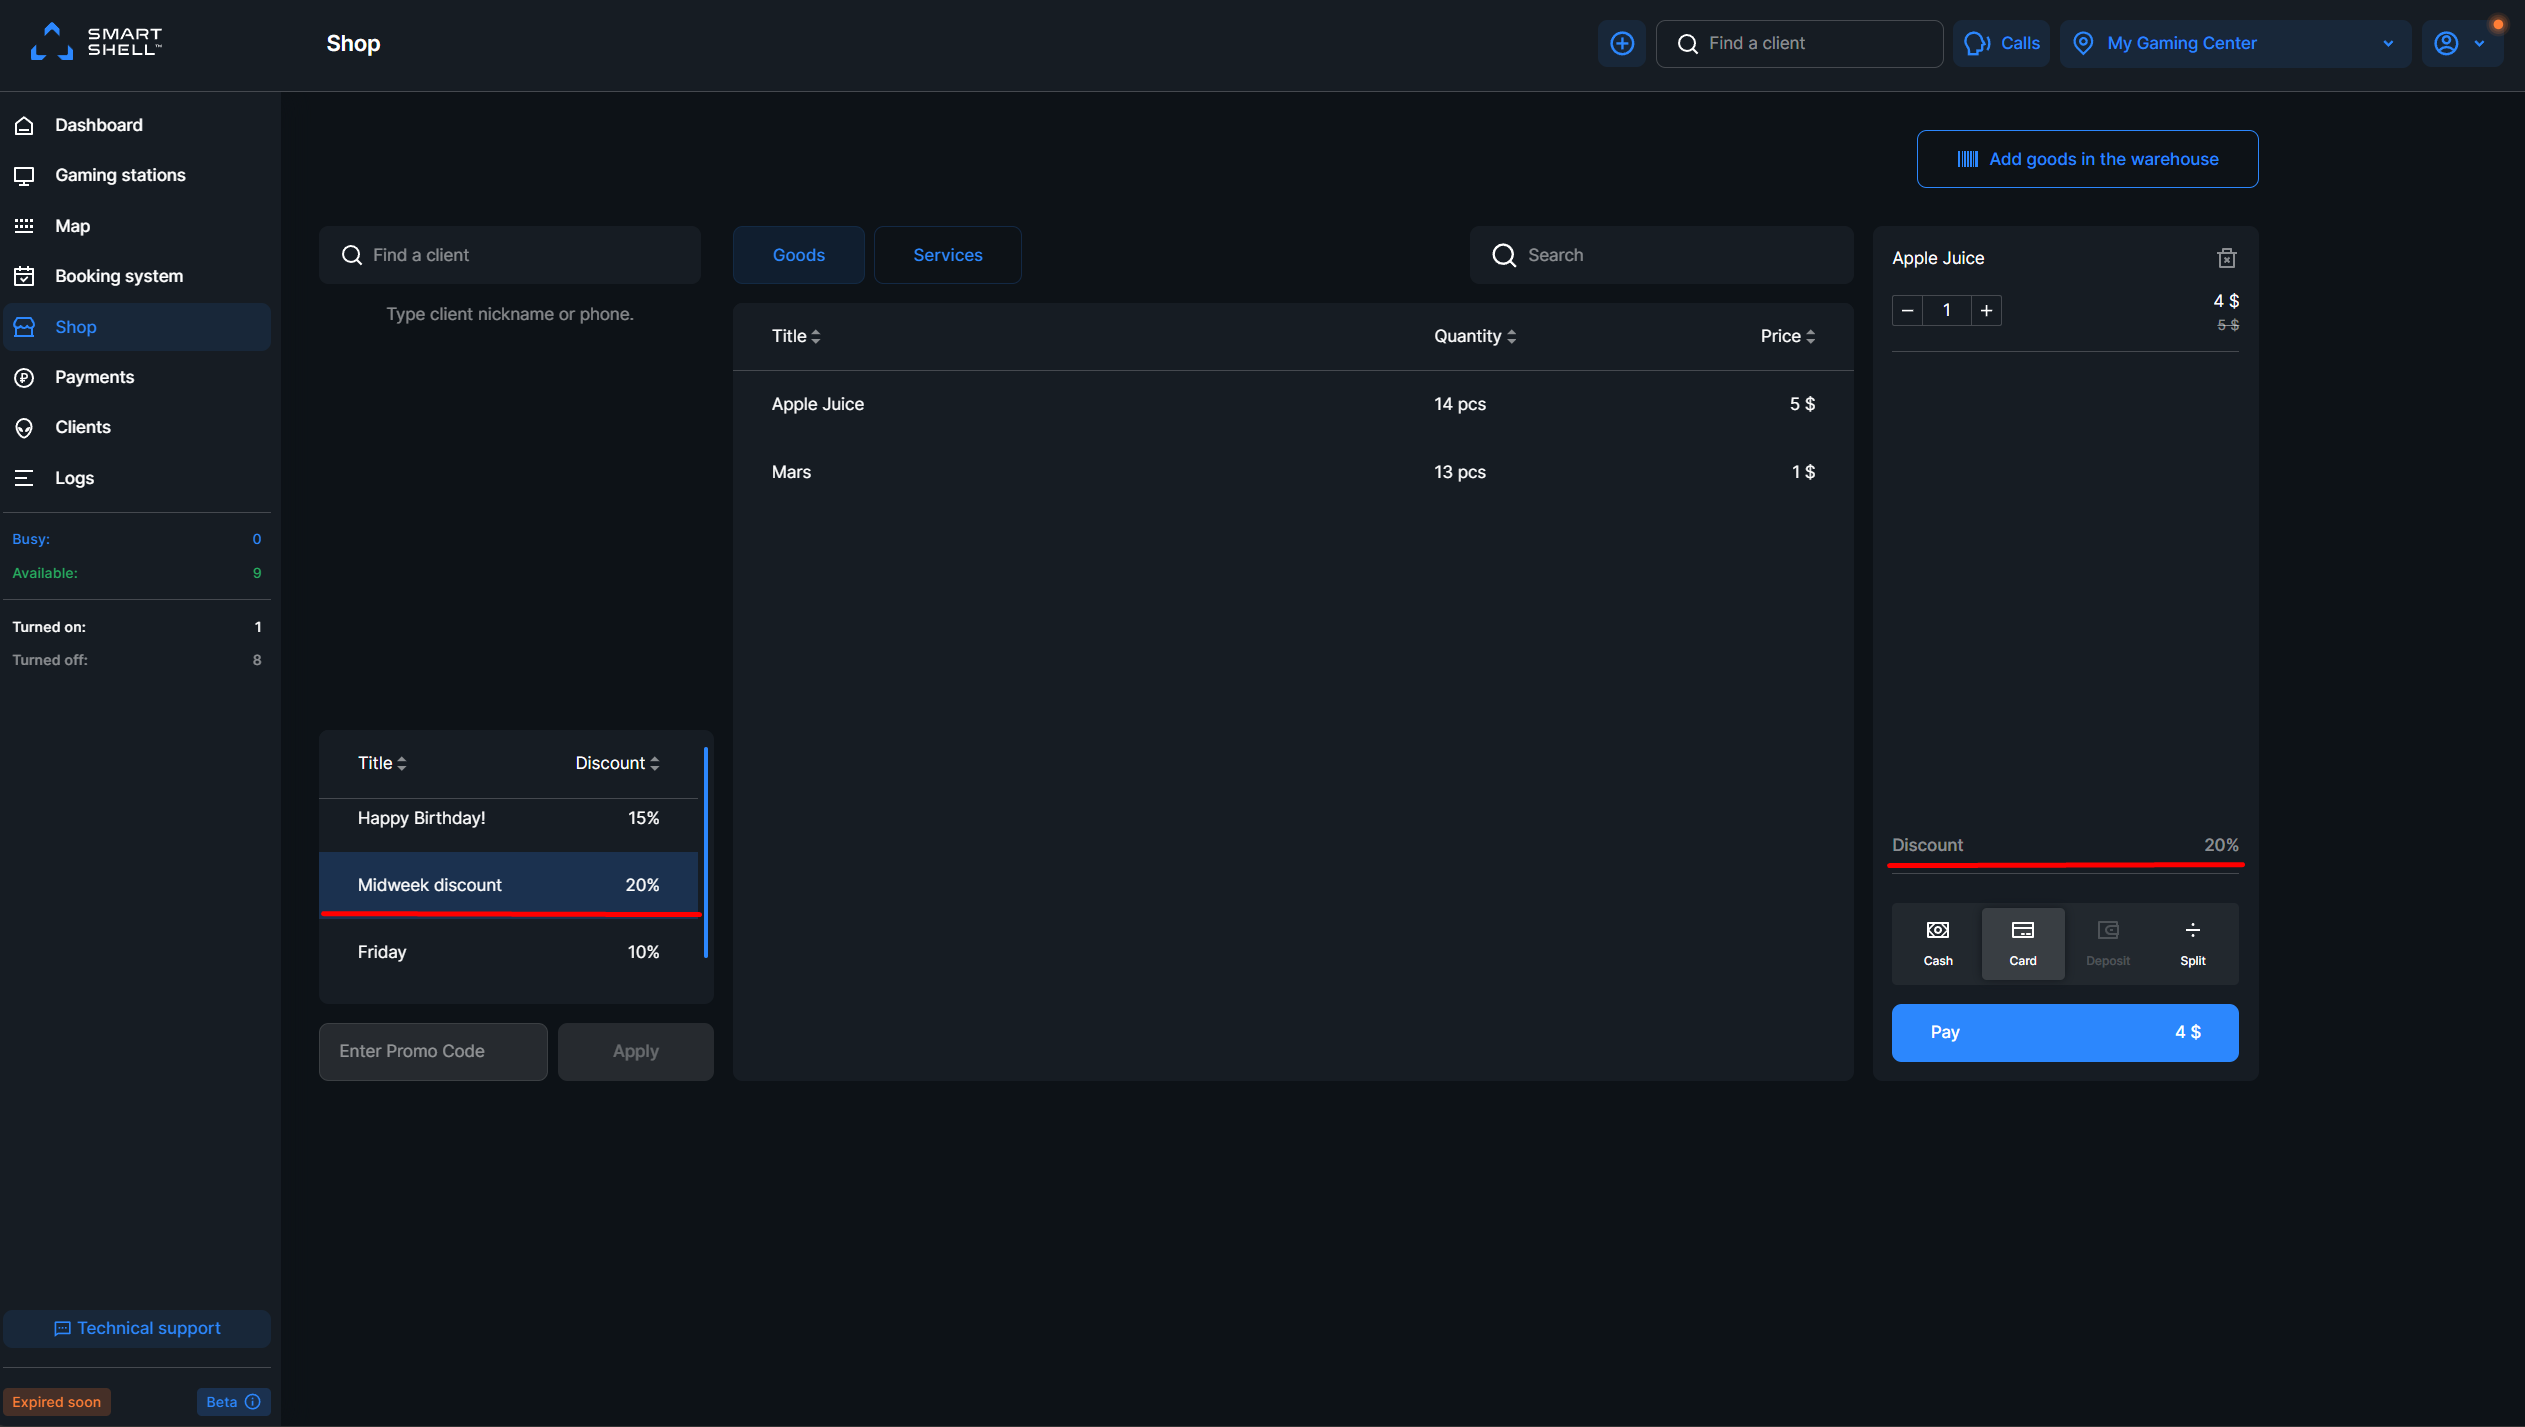Viewport: 2525px width, 1427px height.
Task: Open the Map section
Action: (72, 226)
